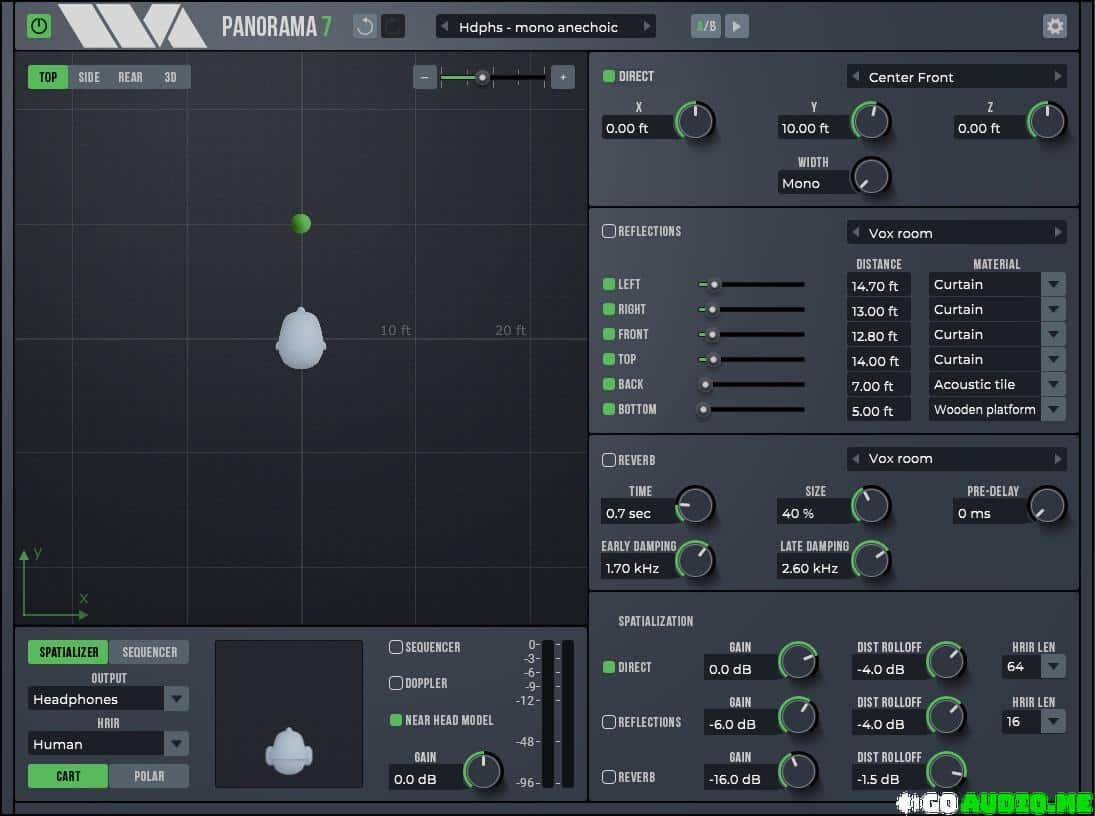Image resolution: width=1095 pixels, height=816 pixels.
Task: Select next Direct position preset arrow
Action: (1058, 76)
